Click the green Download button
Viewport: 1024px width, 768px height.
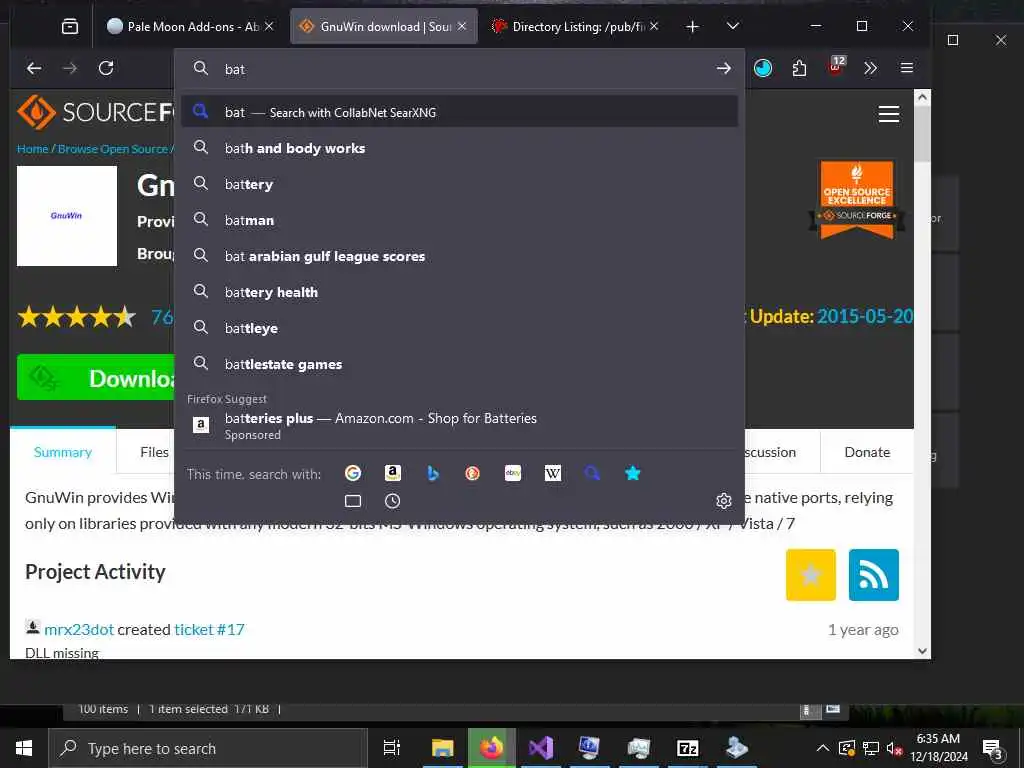(96, 377)
